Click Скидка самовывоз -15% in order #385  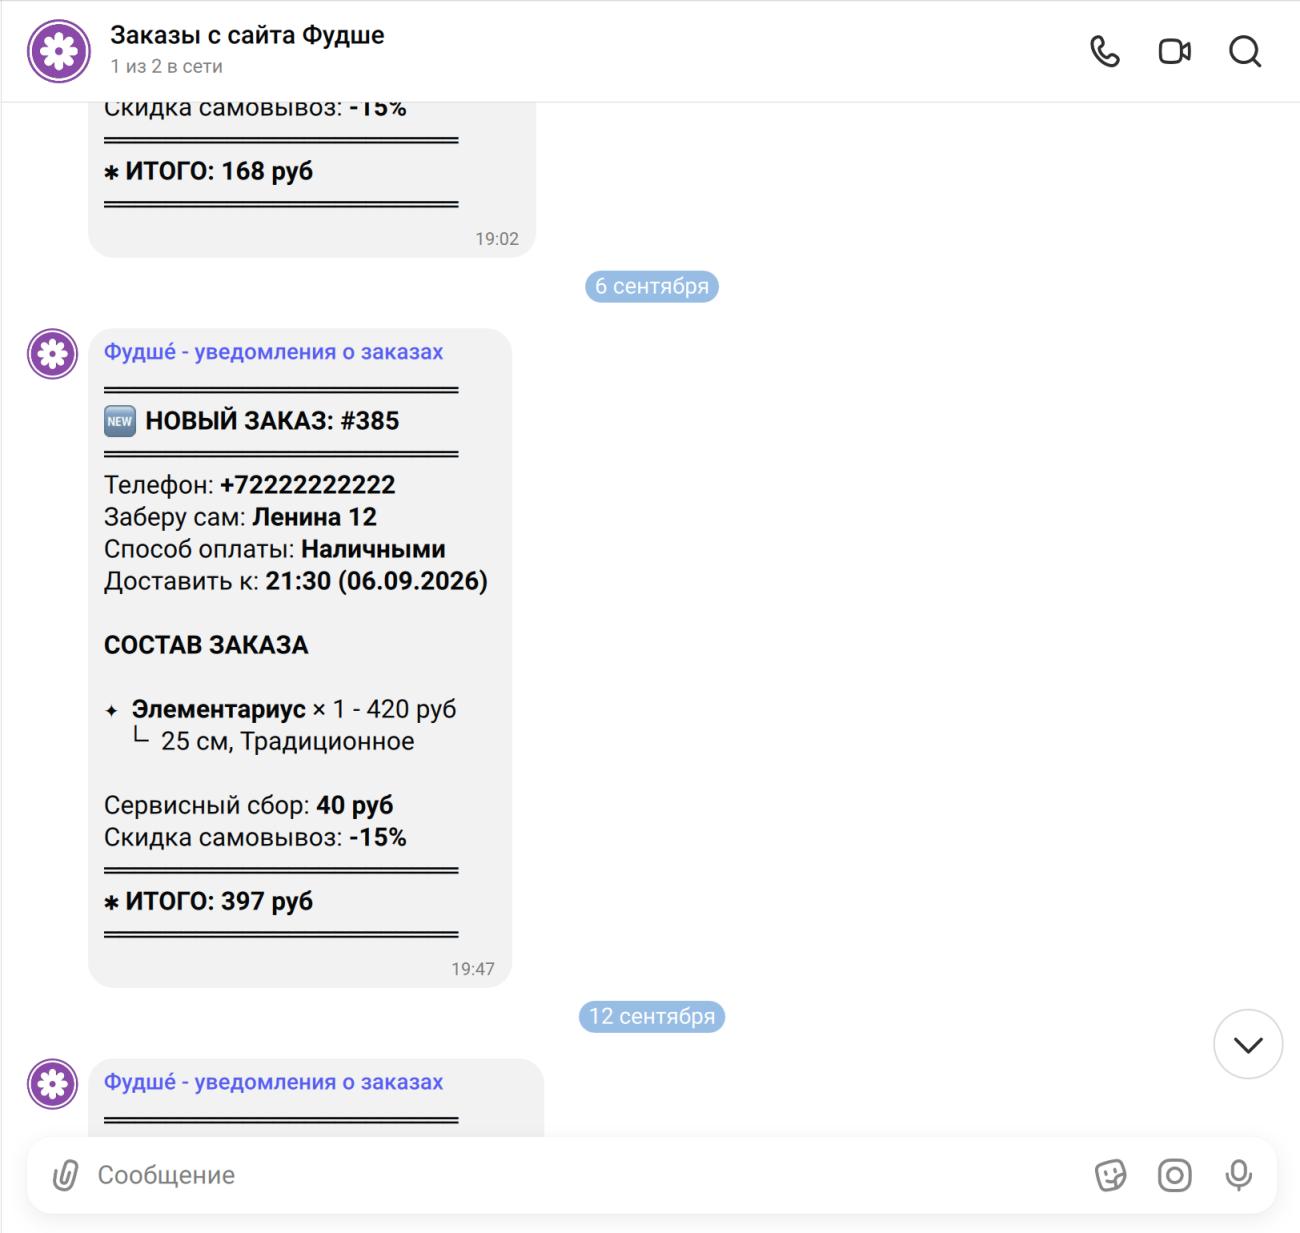pyautogui.click(x=255, y=837)
